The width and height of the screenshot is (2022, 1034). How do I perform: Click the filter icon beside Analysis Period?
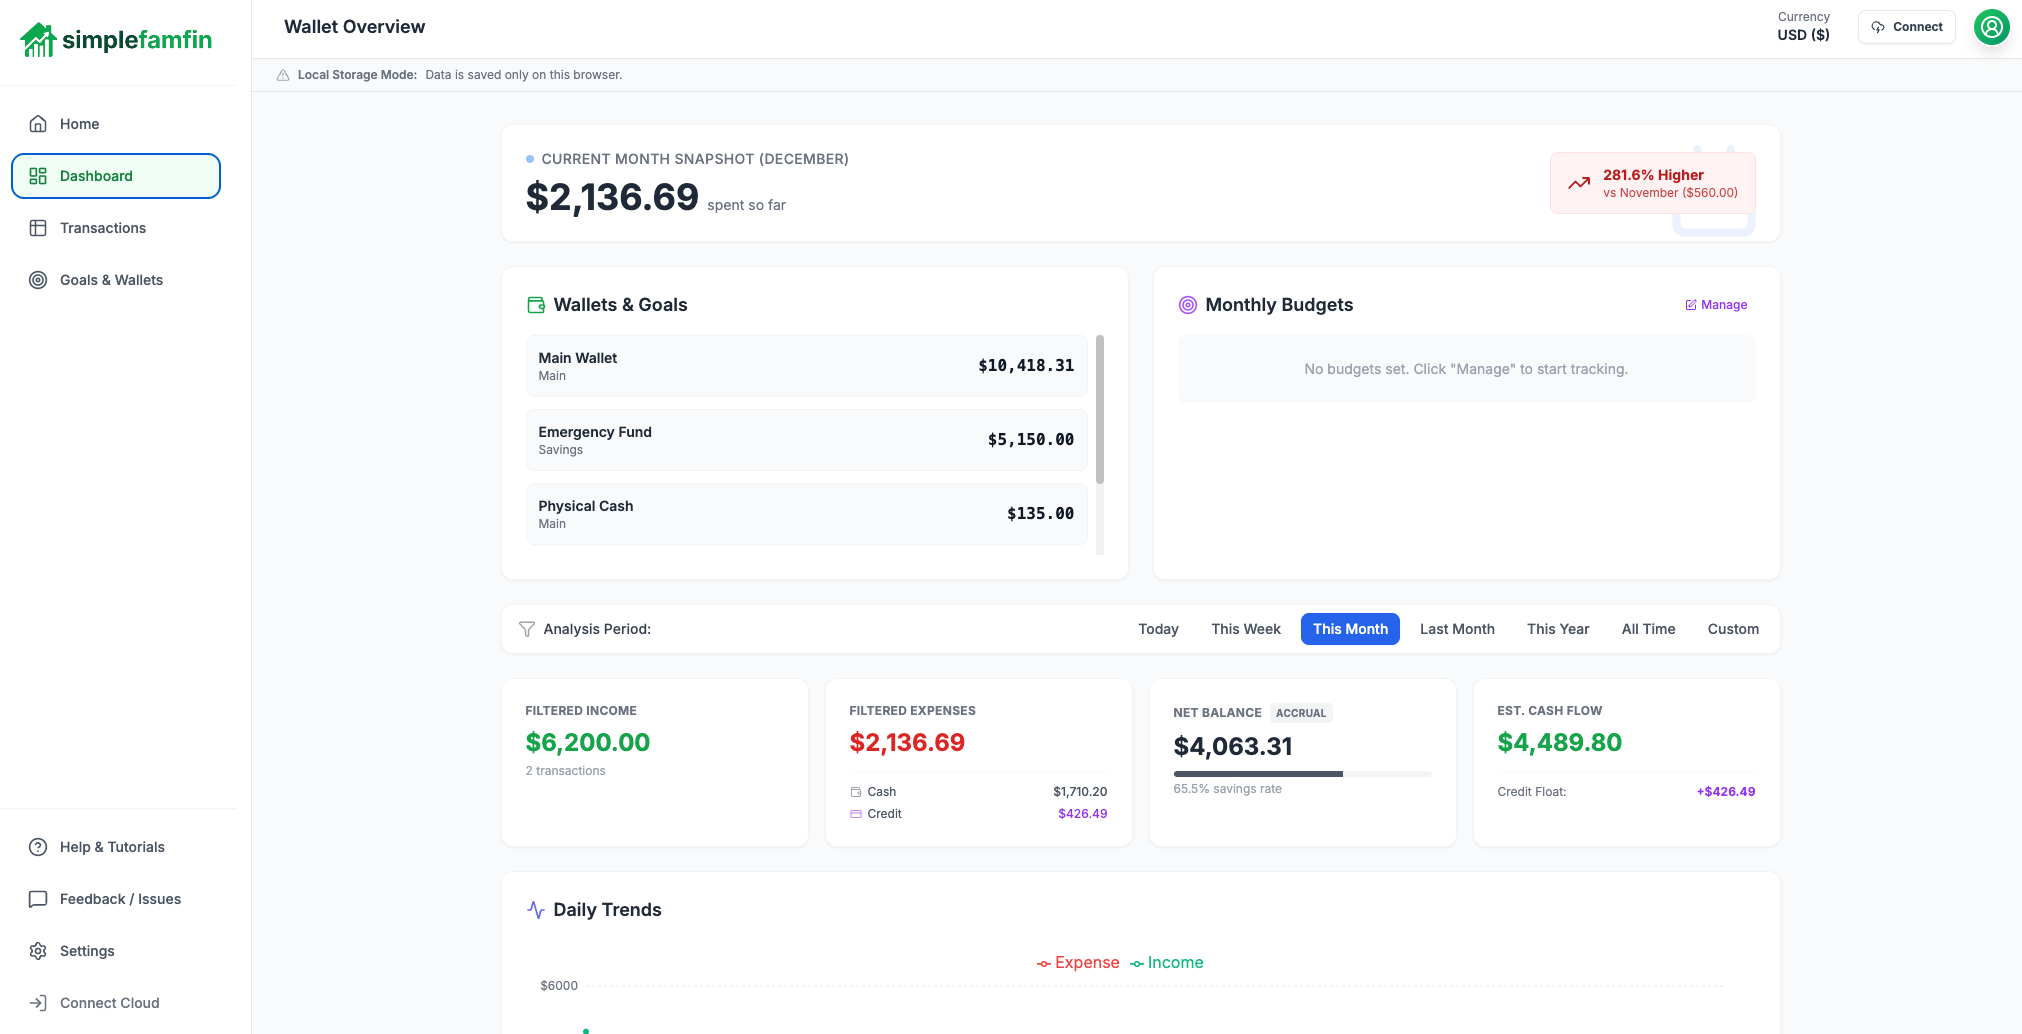click(527, 629)
